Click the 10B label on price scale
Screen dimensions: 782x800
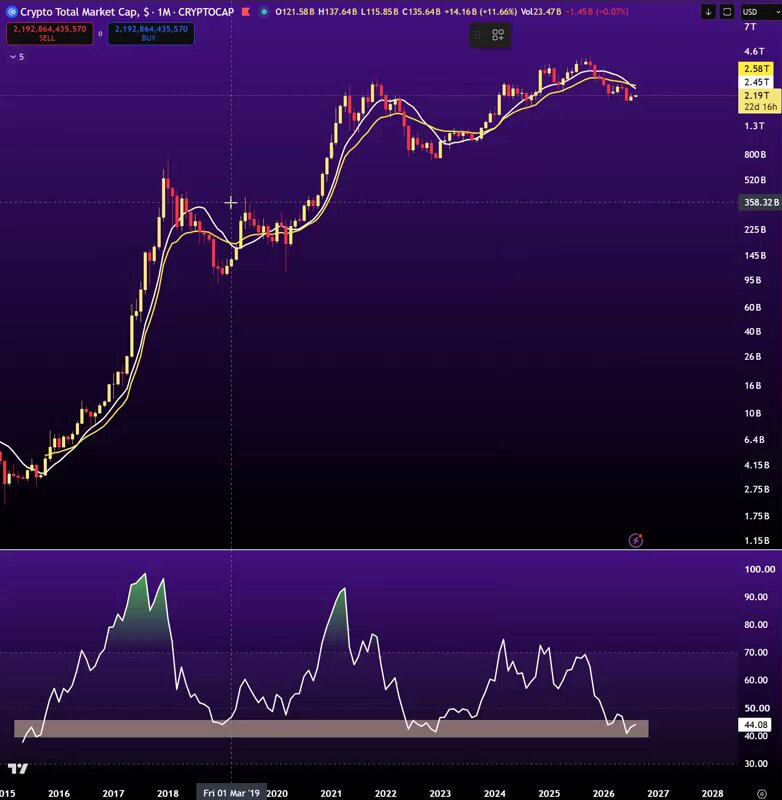pyautogui.click(x=753, y=413)
